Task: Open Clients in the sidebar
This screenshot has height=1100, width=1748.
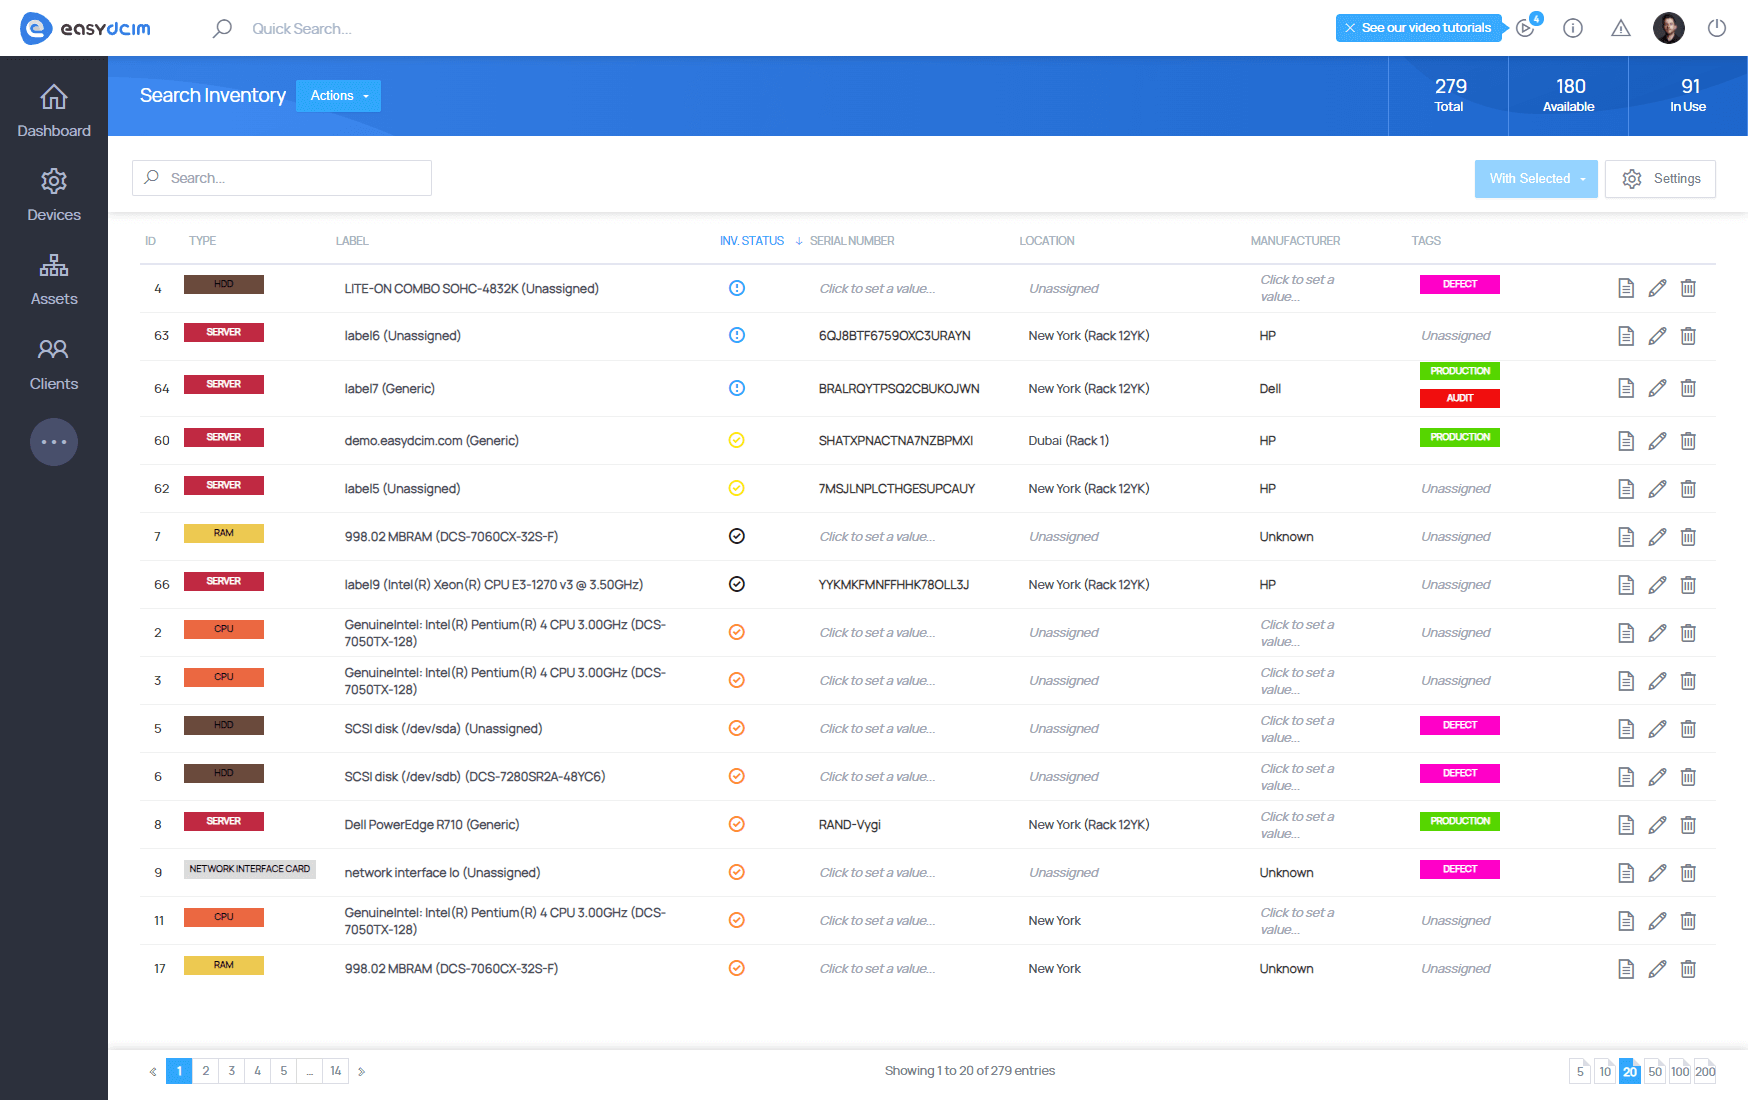Action: pos(54,364)
